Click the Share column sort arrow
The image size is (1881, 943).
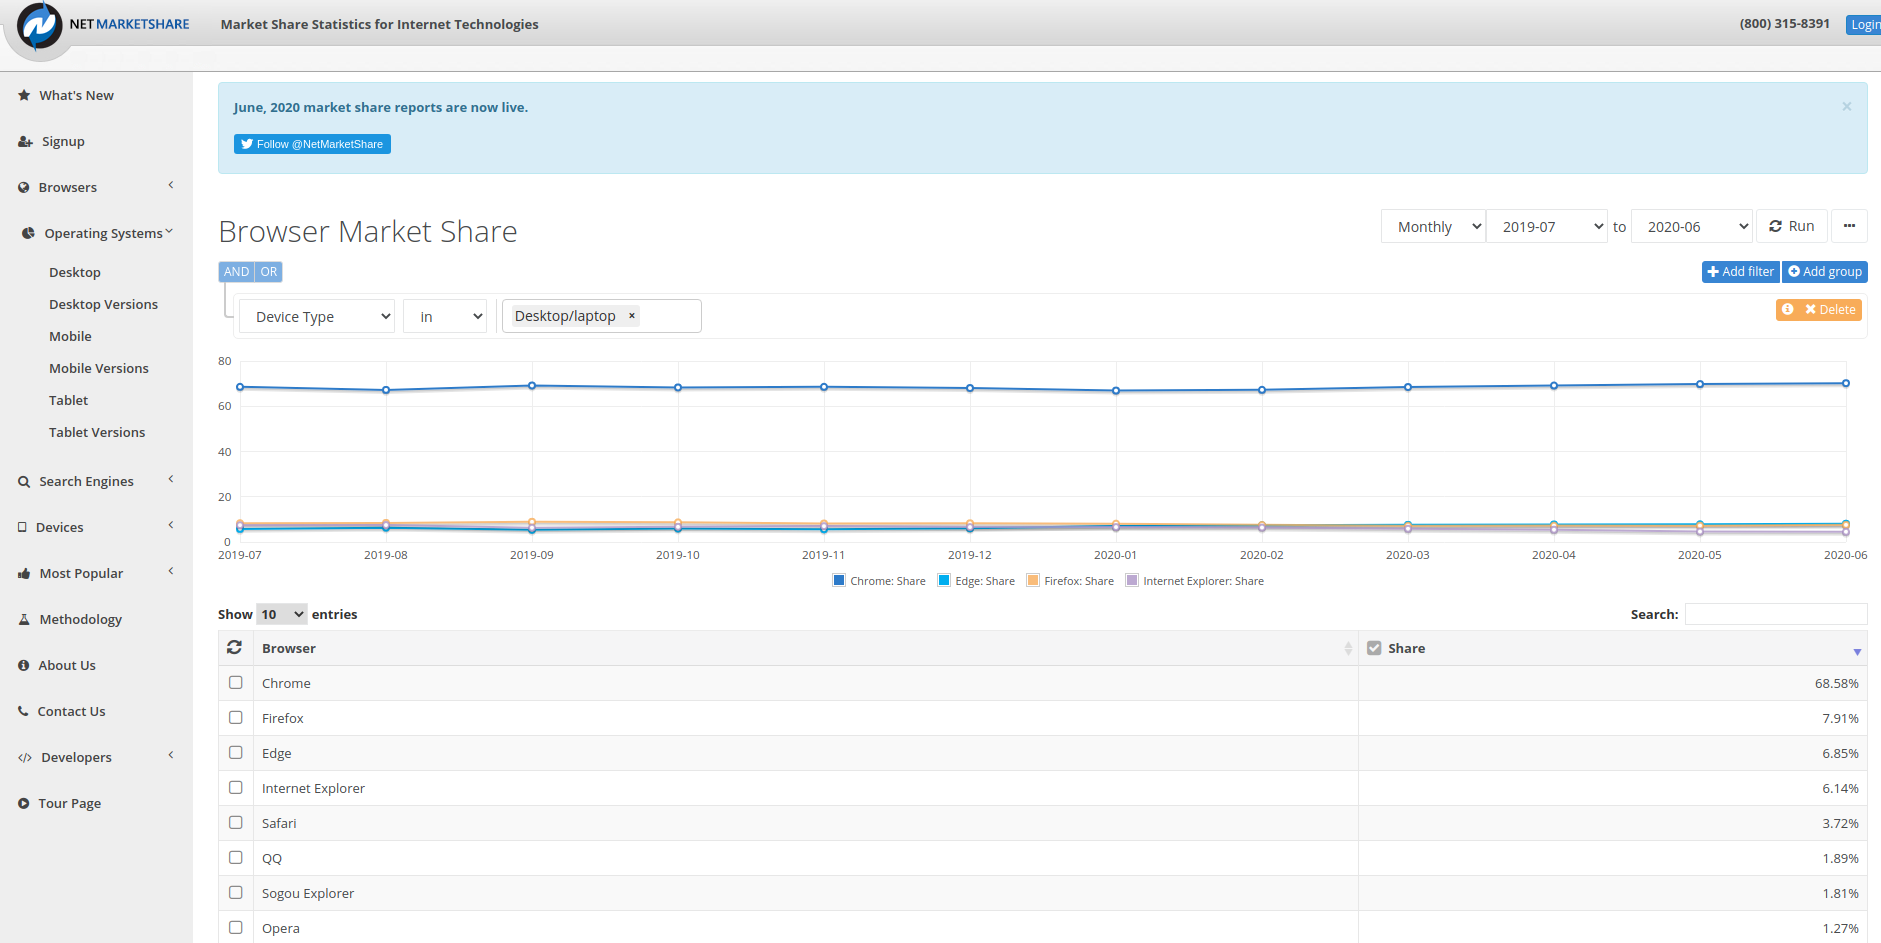pos(1857,651)
